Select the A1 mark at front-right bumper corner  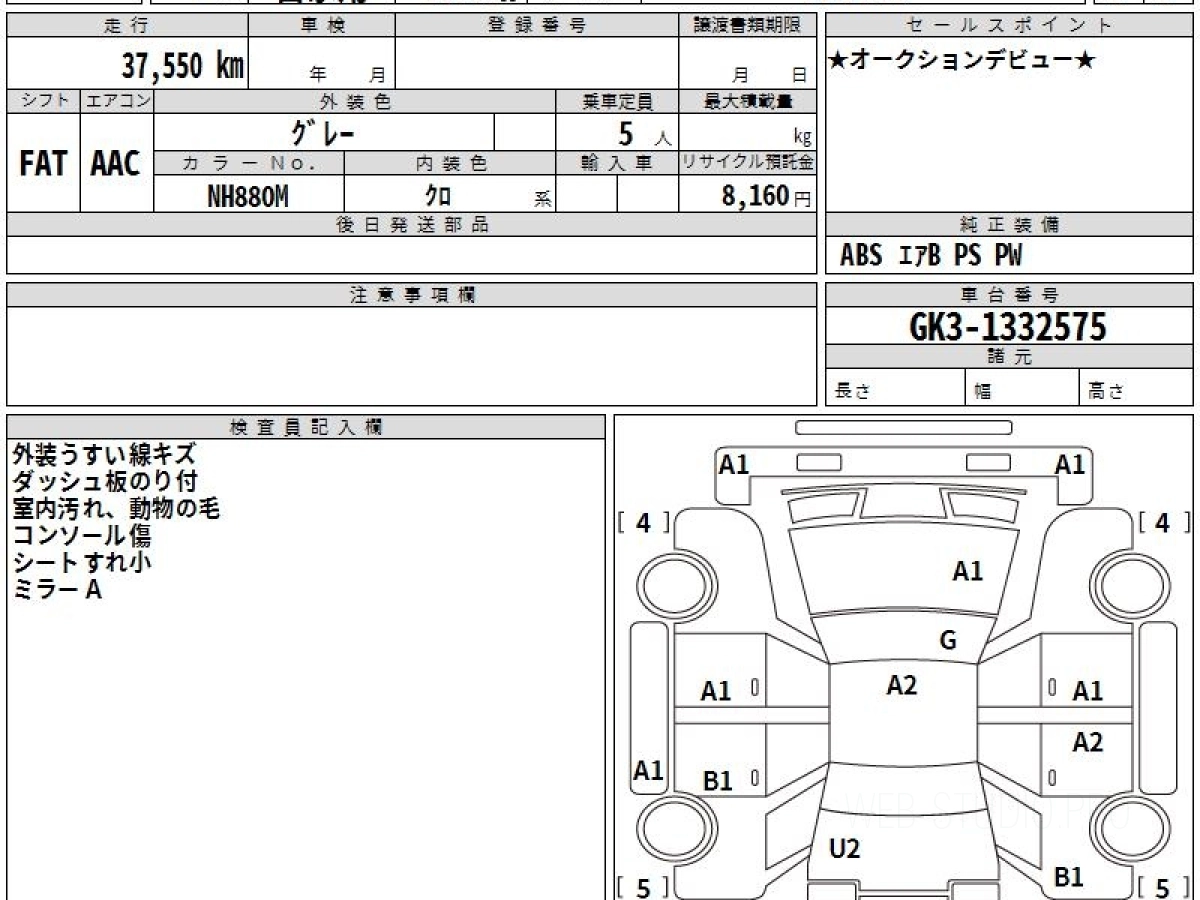click(x=1070, y=464)
